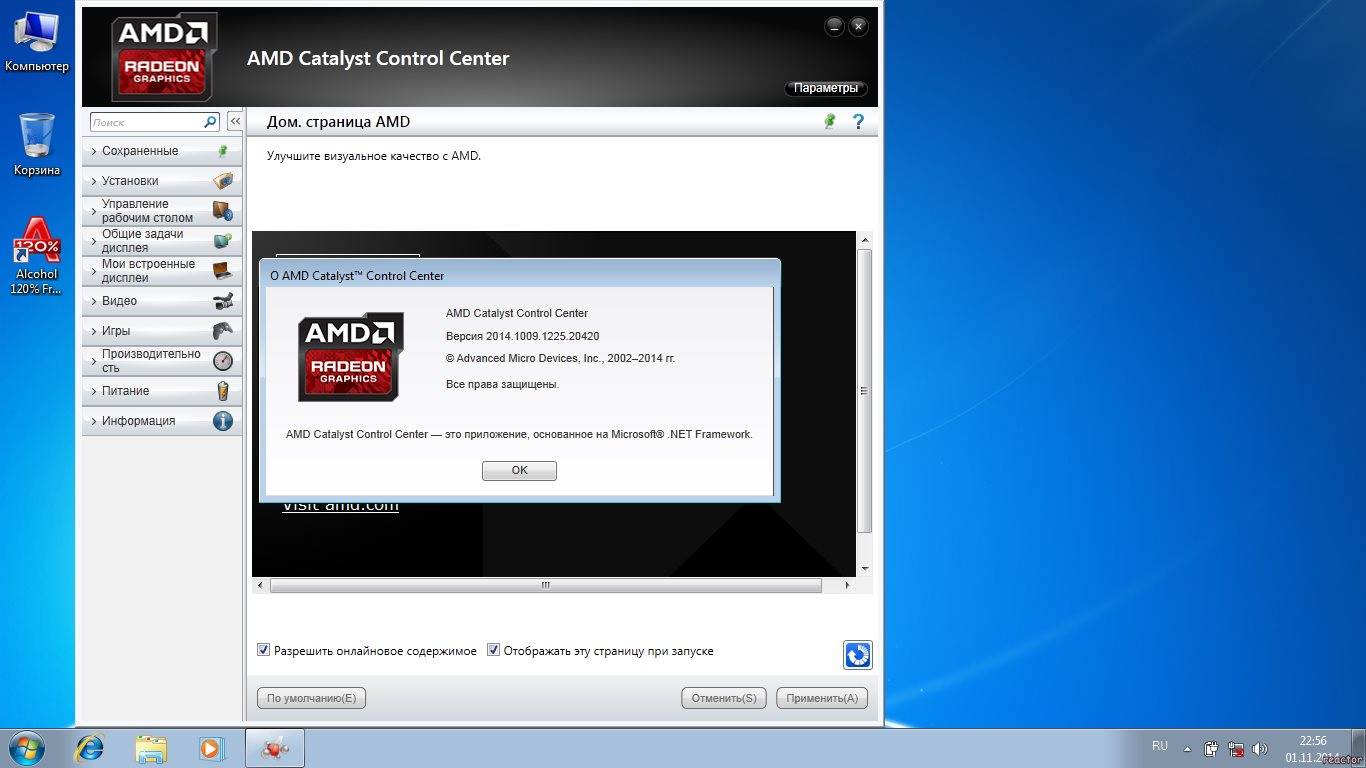
Task: Select the Alcohol 120% desktop shortcut
Action: (x=36, y=257)
